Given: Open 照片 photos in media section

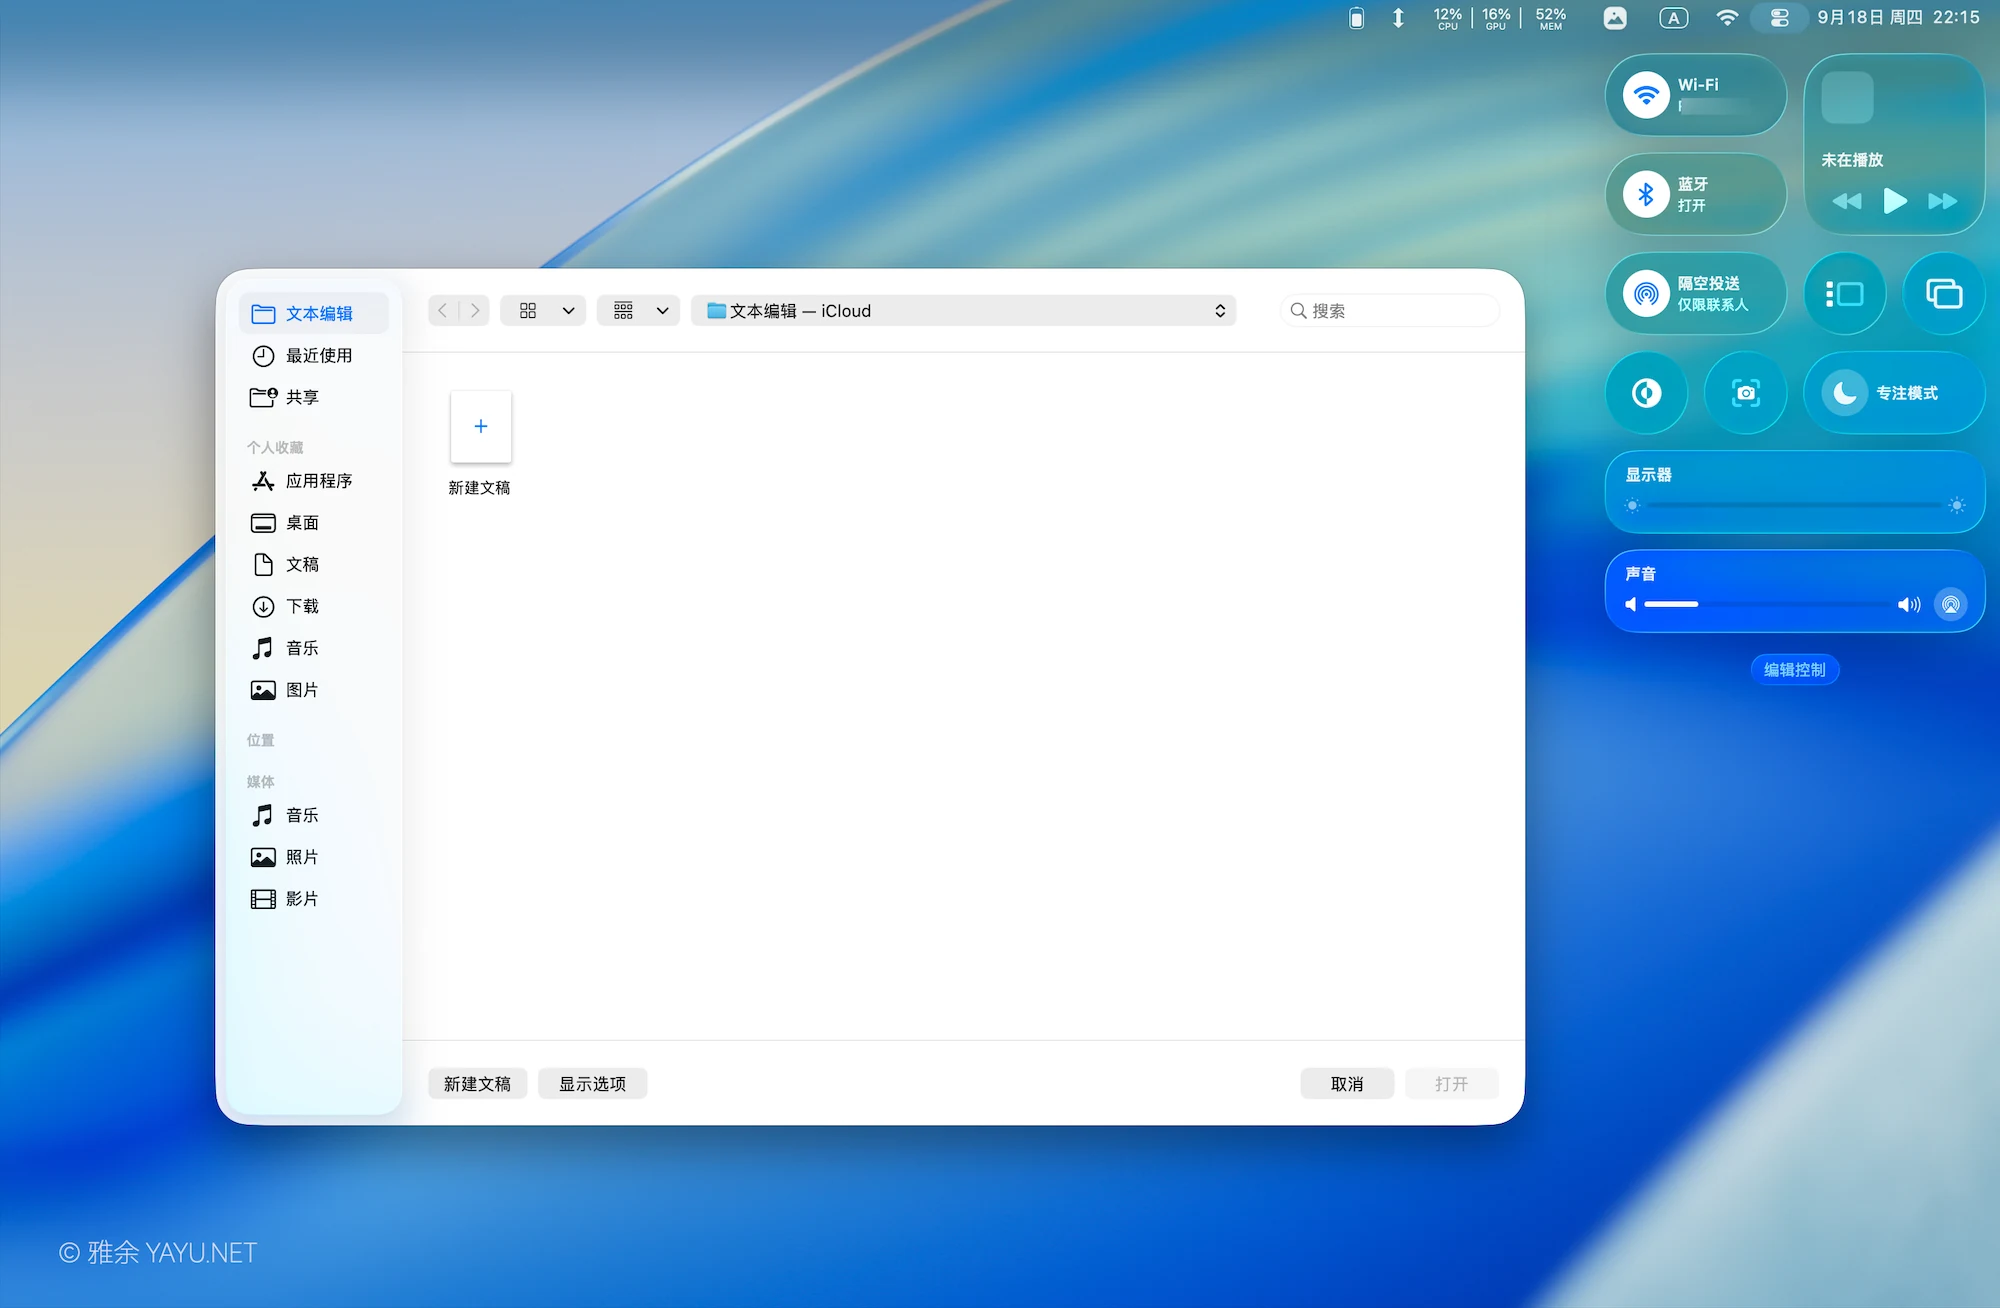Looking at the screenshot, I should 314,857.
